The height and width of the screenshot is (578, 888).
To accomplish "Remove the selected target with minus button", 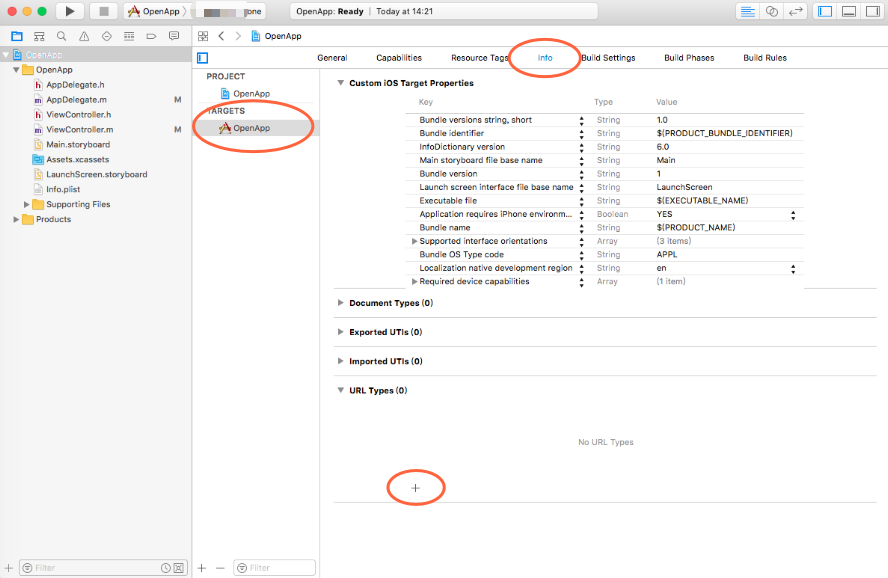I will 220,568.
